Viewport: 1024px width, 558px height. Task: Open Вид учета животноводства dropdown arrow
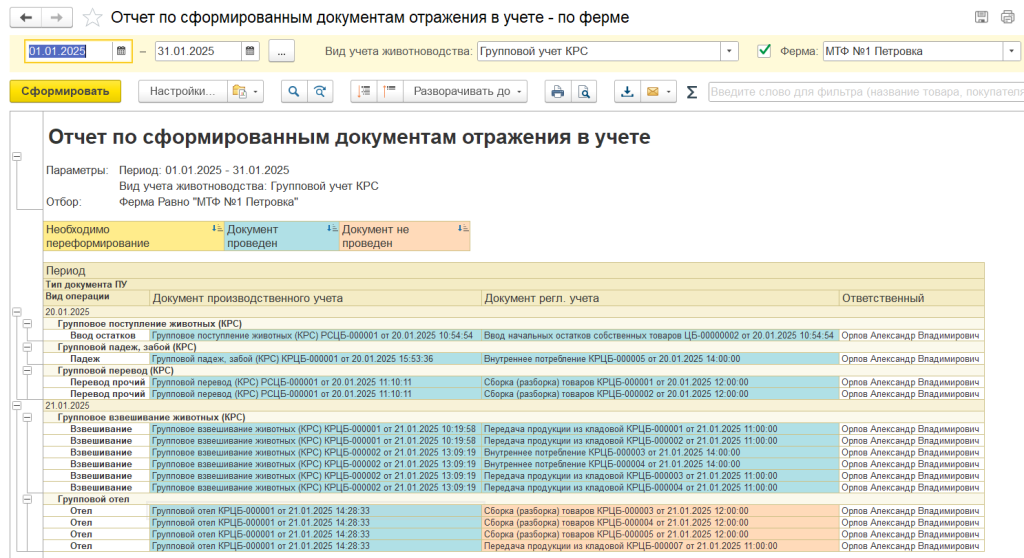coord(729,51)
